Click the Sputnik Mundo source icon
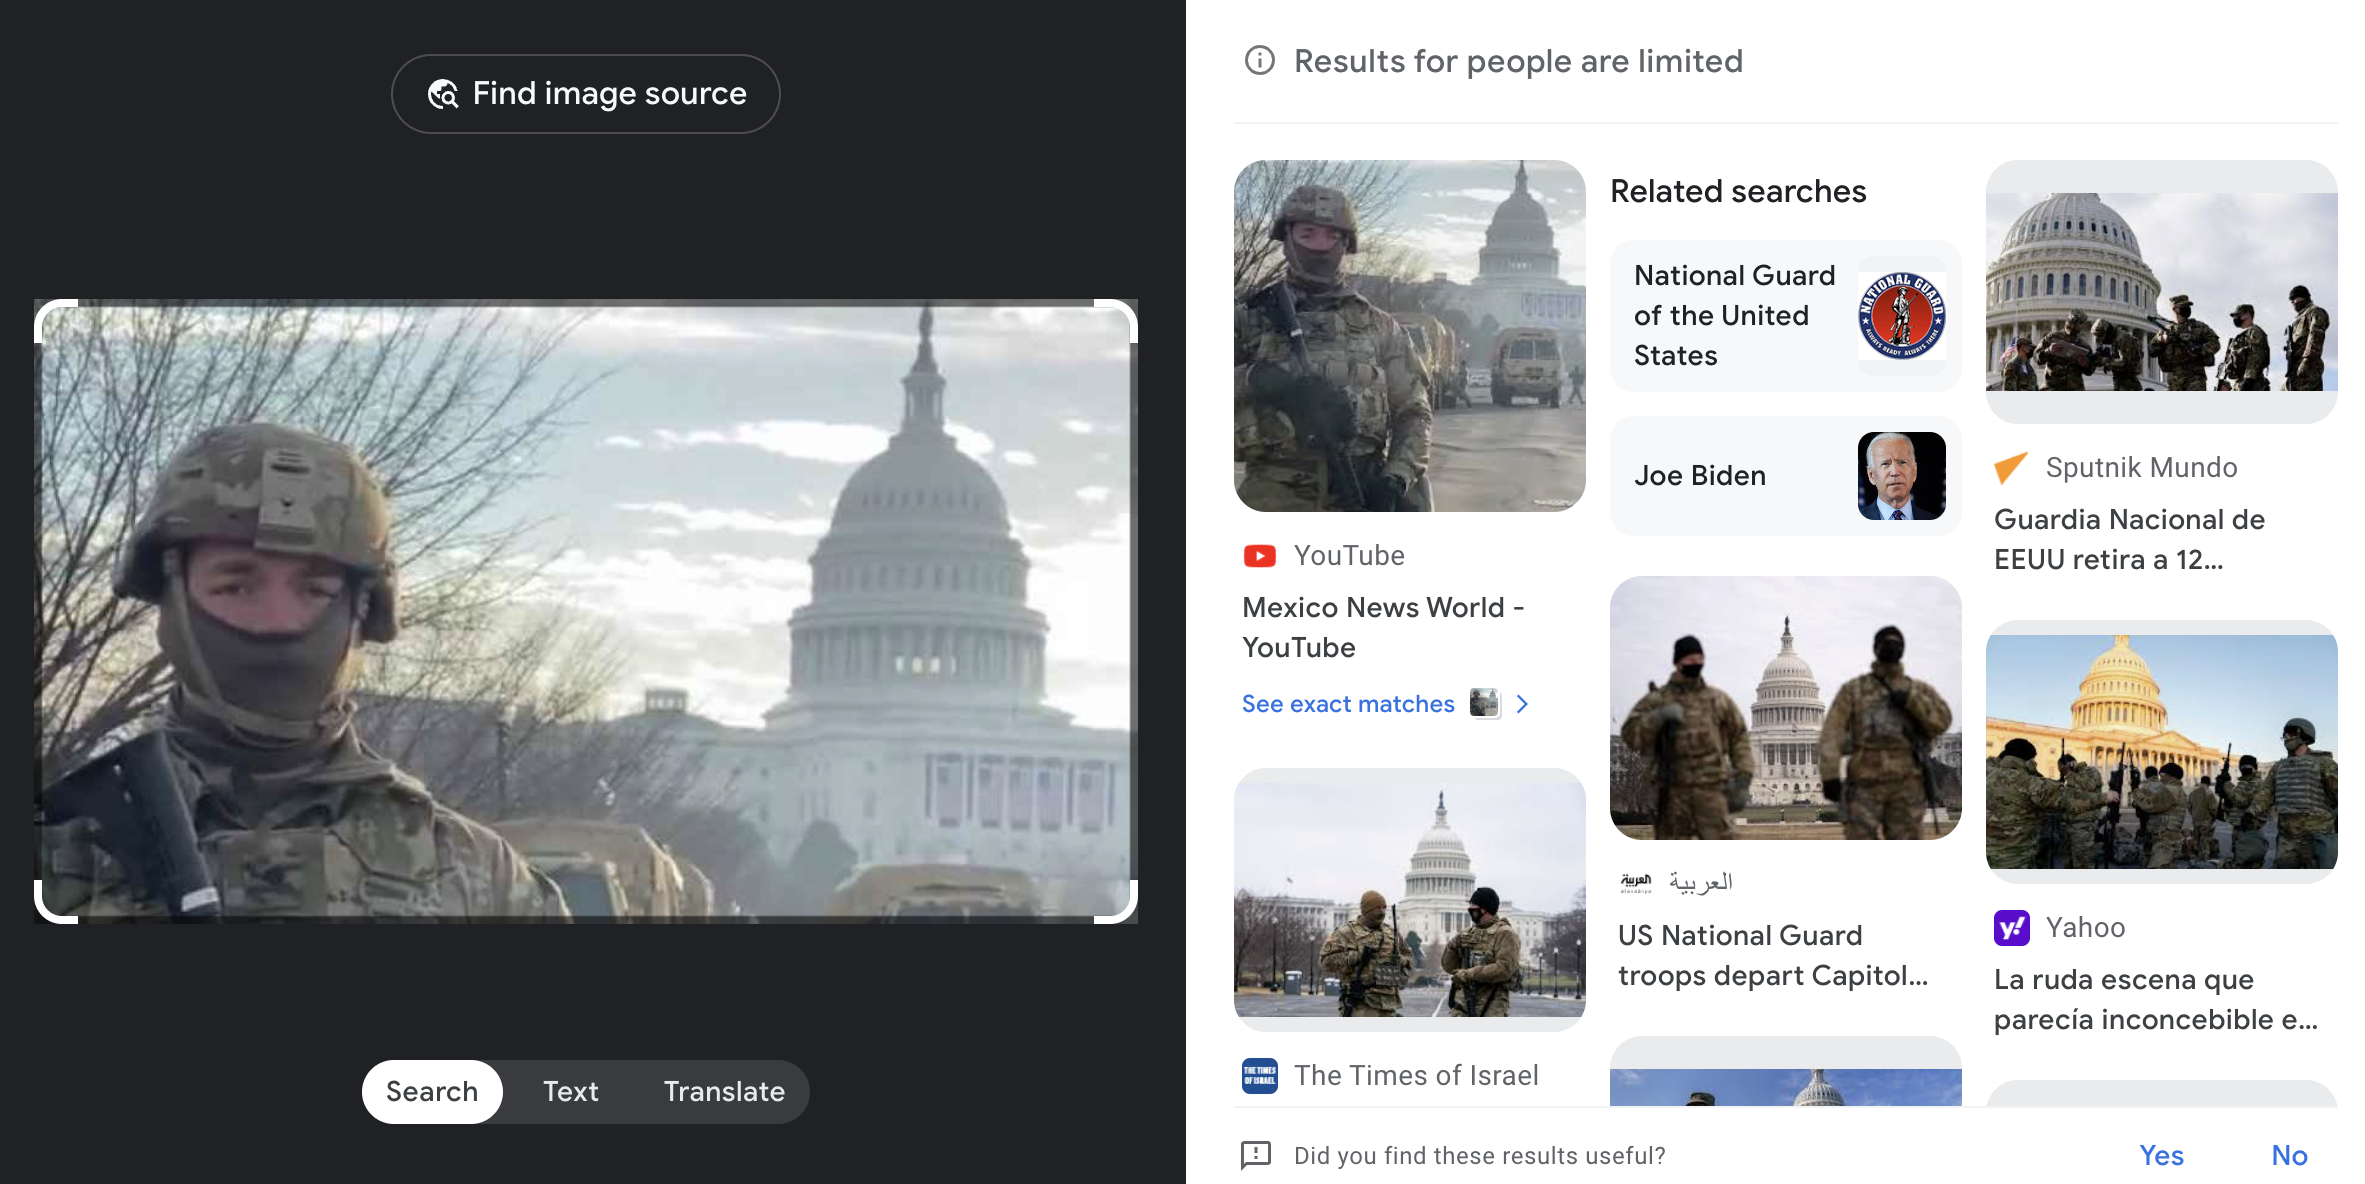The image size is (2365, 1184). pyautogui.click(x=2010, y=467)
